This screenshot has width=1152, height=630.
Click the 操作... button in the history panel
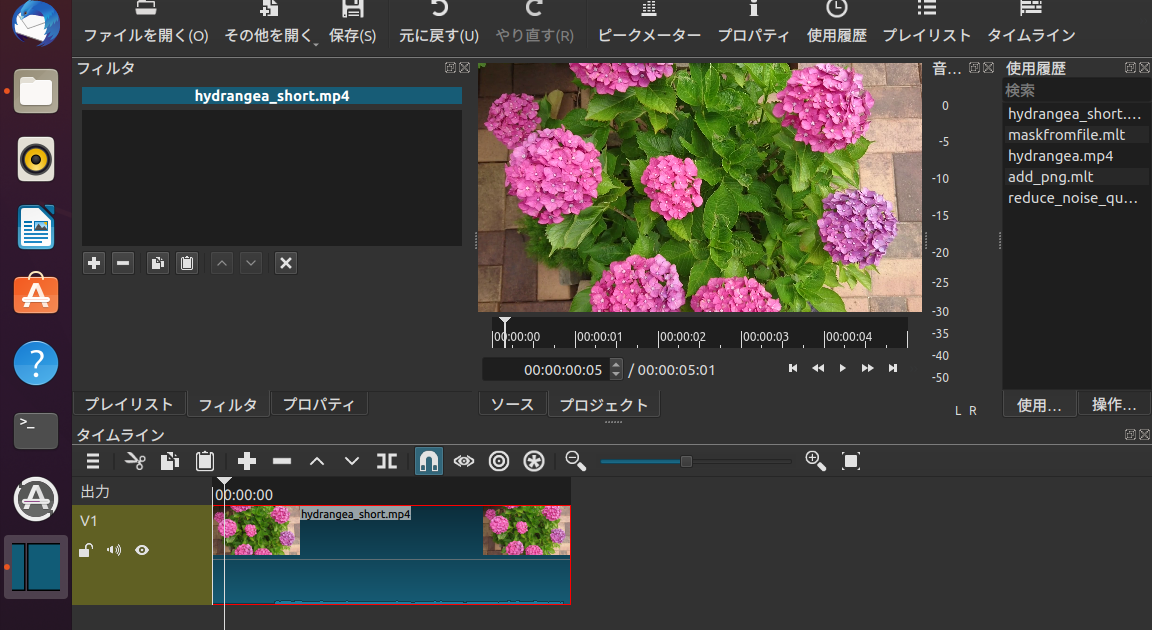(1114, 403)
